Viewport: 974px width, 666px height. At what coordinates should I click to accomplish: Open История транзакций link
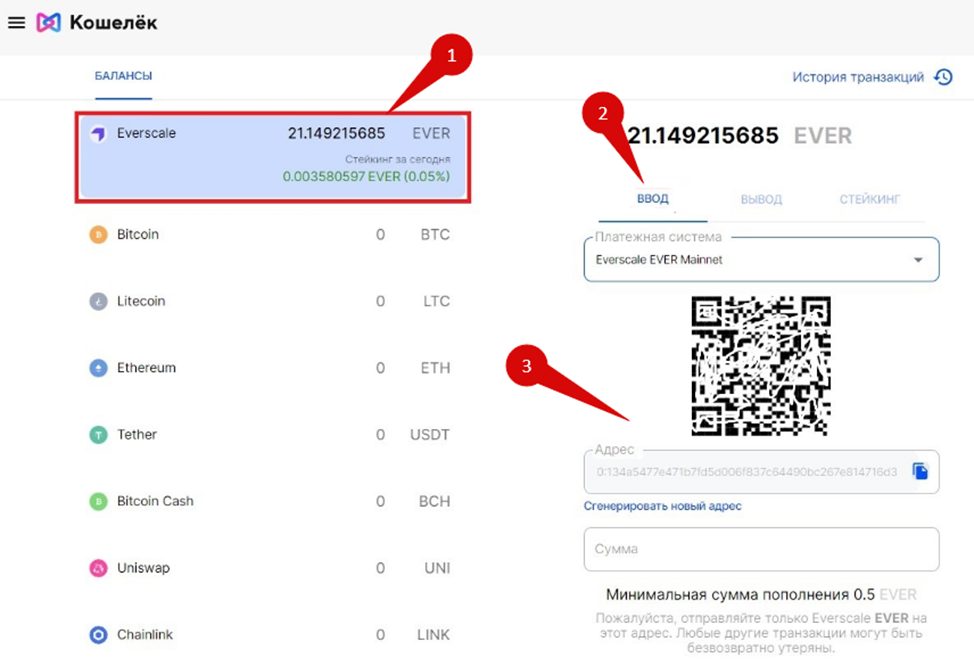858,77
